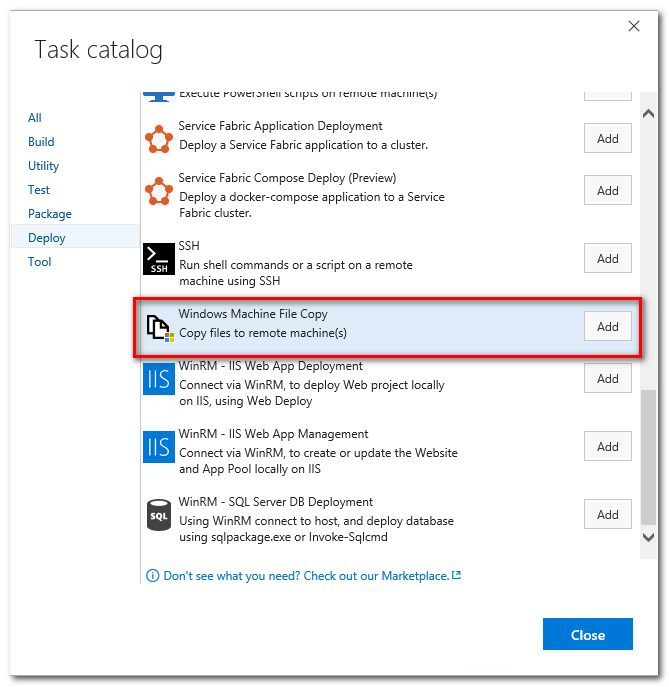The height and width of the screenshot is (687, 669).
Task: Add Windows Machine File Copy task
Action: 608,326
